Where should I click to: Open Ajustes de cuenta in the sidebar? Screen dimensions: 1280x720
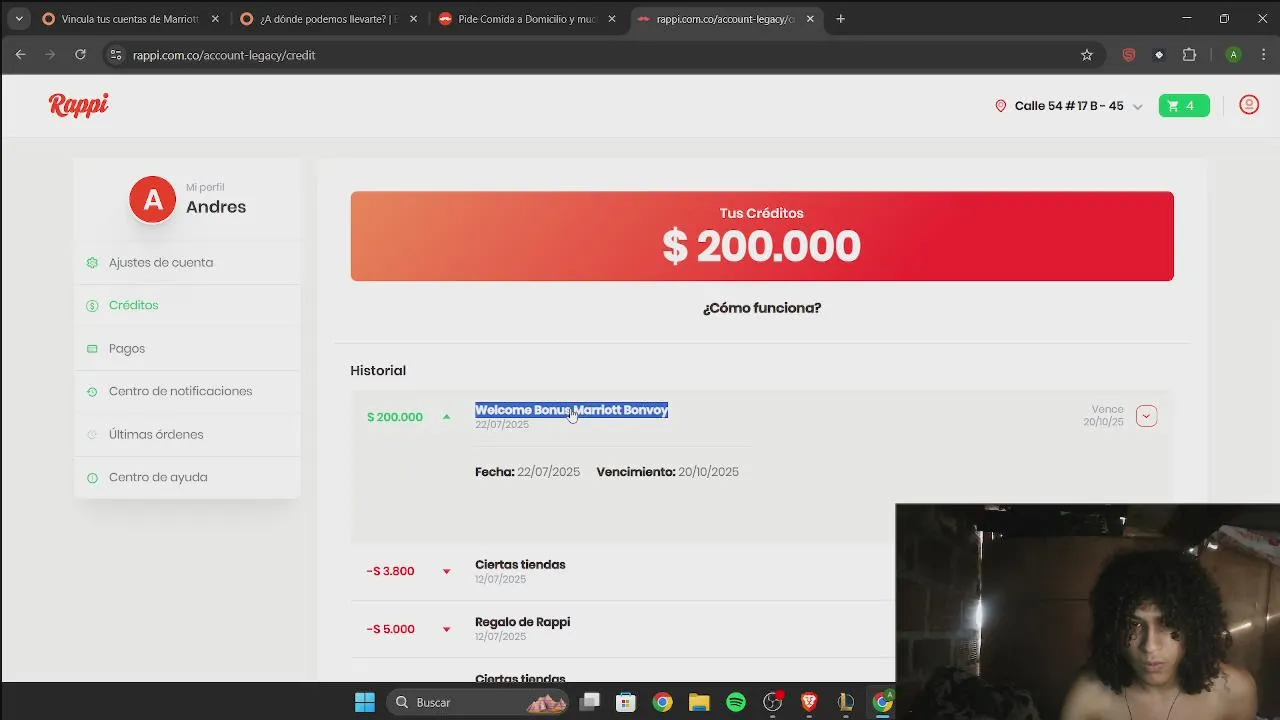coord(187,262)
